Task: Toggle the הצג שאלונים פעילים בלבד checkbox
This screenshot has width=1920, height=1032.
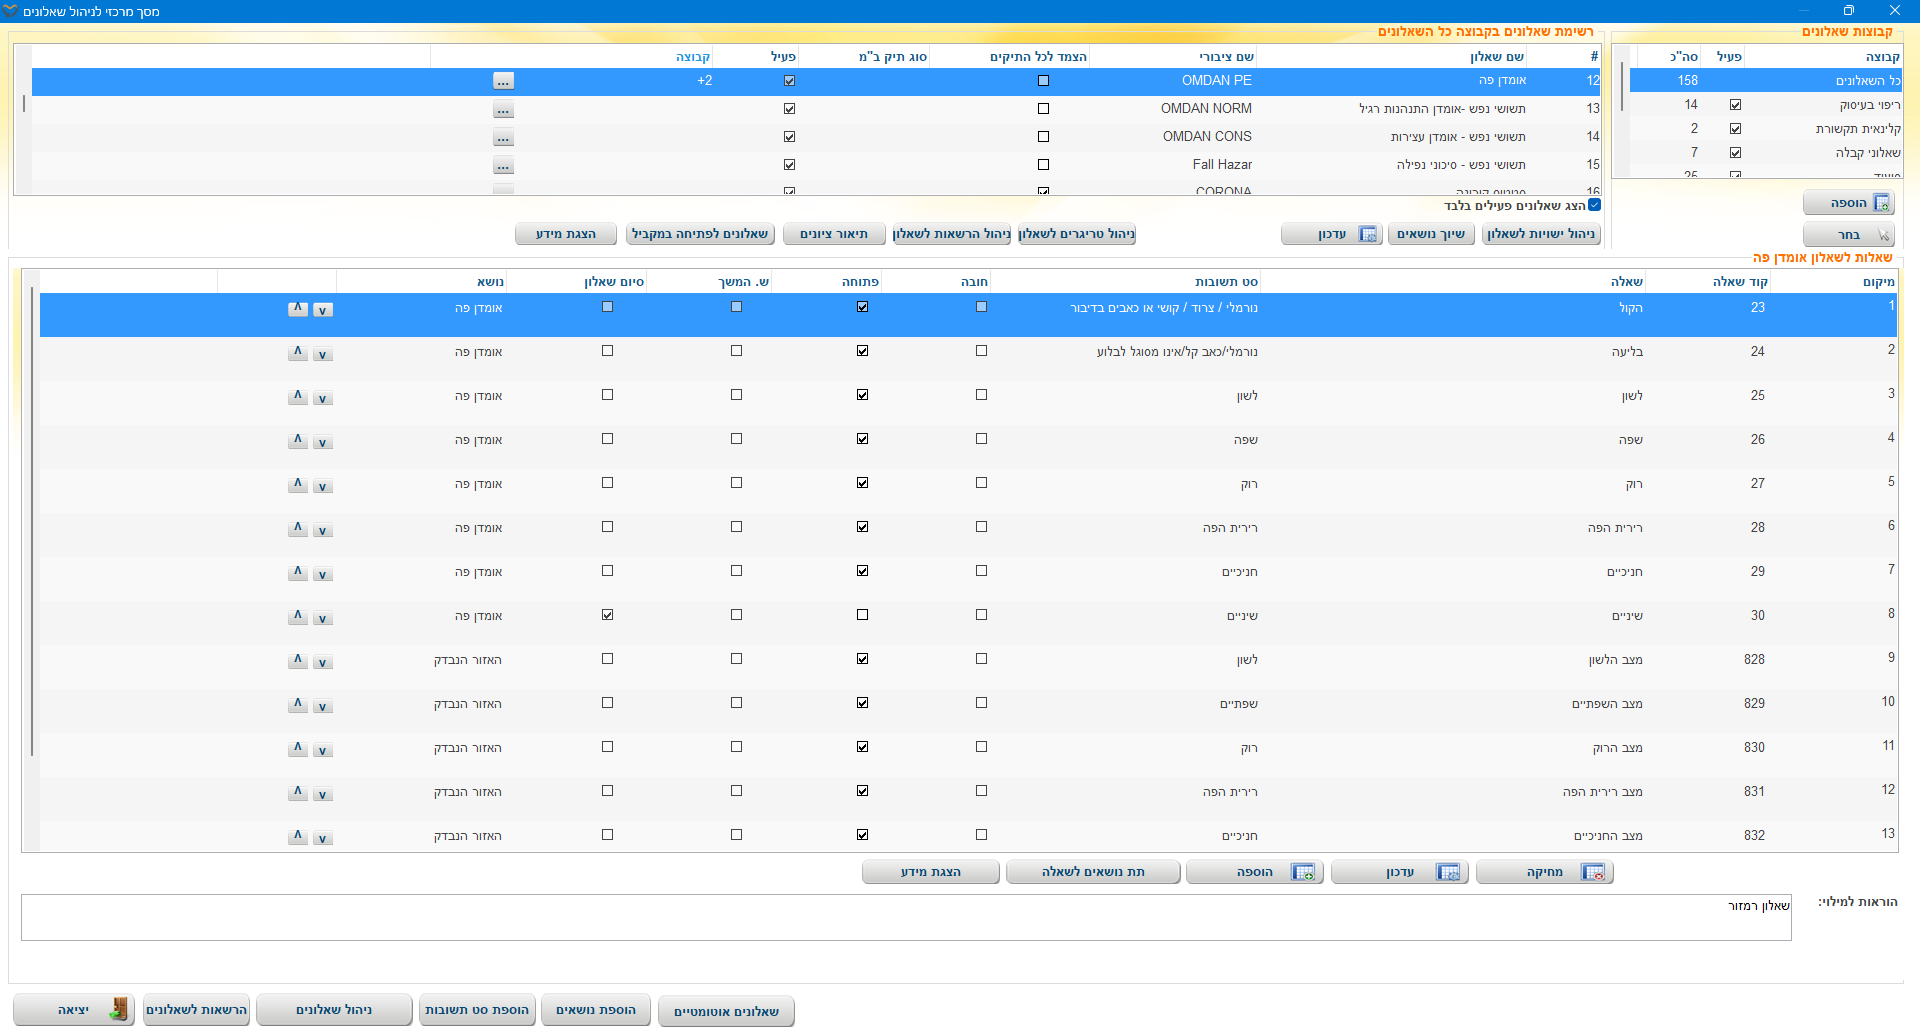Action: click(1594, 205)
